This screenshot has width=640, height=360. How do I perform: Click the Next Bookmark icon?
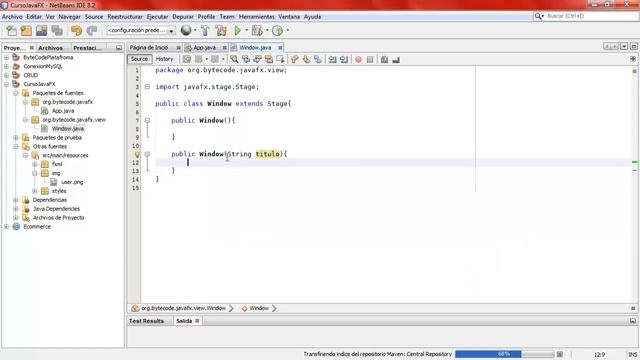(x=306, y=59)
